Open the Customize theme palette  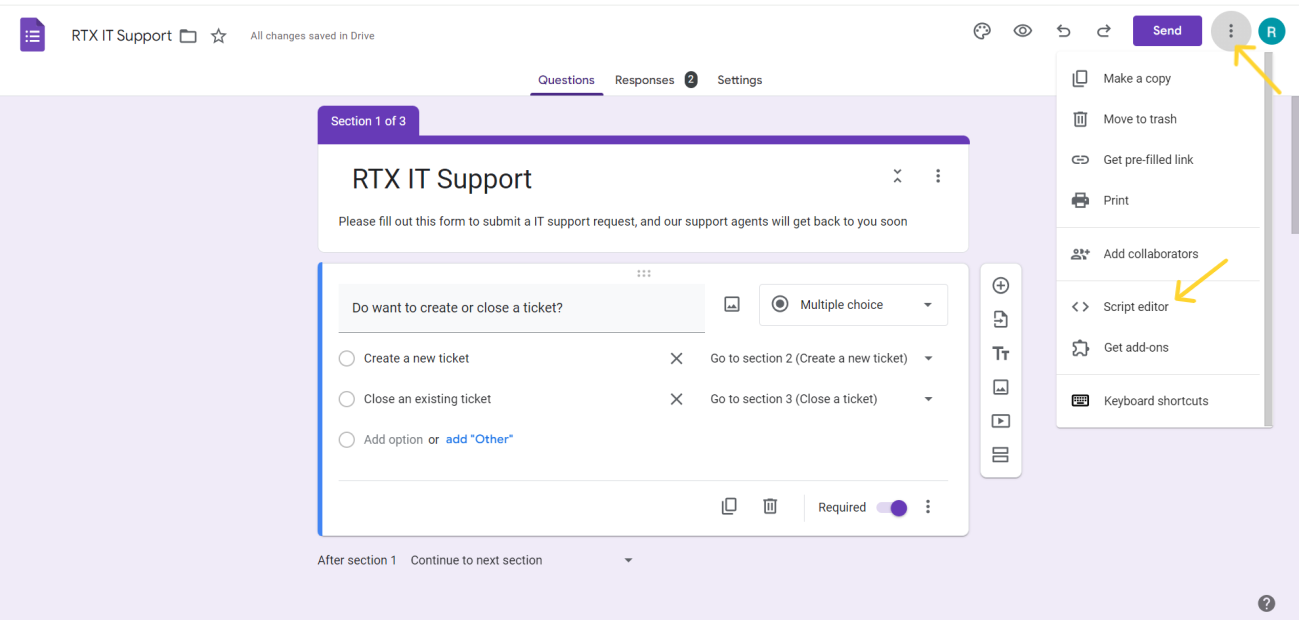coord(981,31)
